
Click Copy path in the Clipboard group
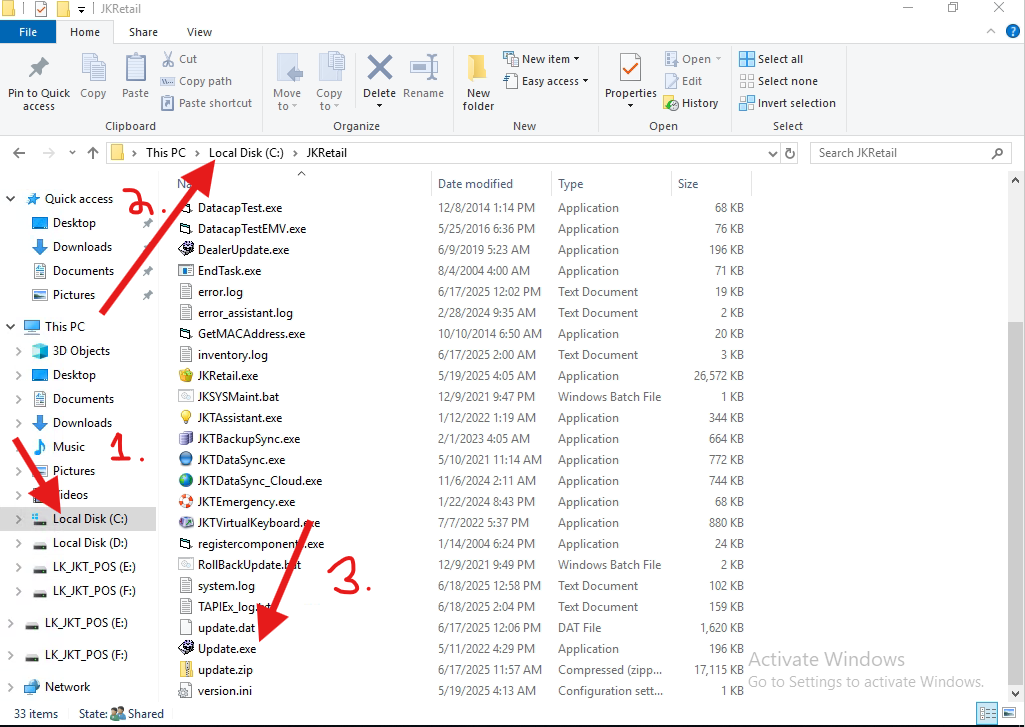tap(196, 81)
